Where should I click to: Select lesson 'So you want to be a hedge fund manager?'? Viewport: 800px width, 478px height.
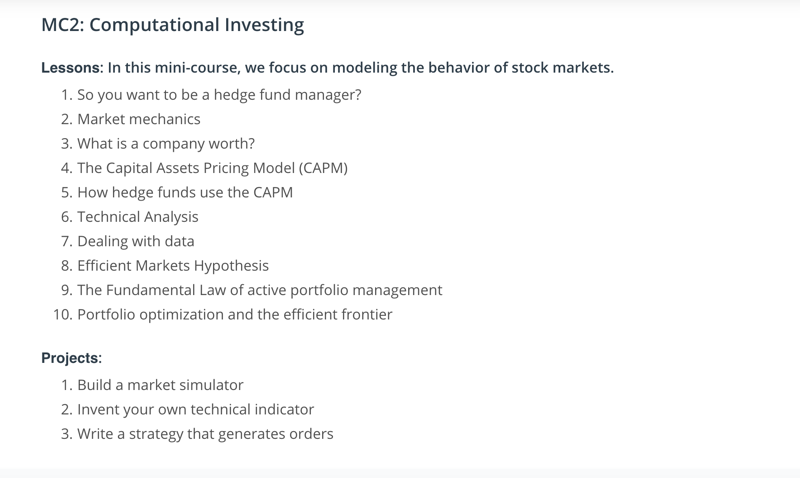(x=219, y=95)
